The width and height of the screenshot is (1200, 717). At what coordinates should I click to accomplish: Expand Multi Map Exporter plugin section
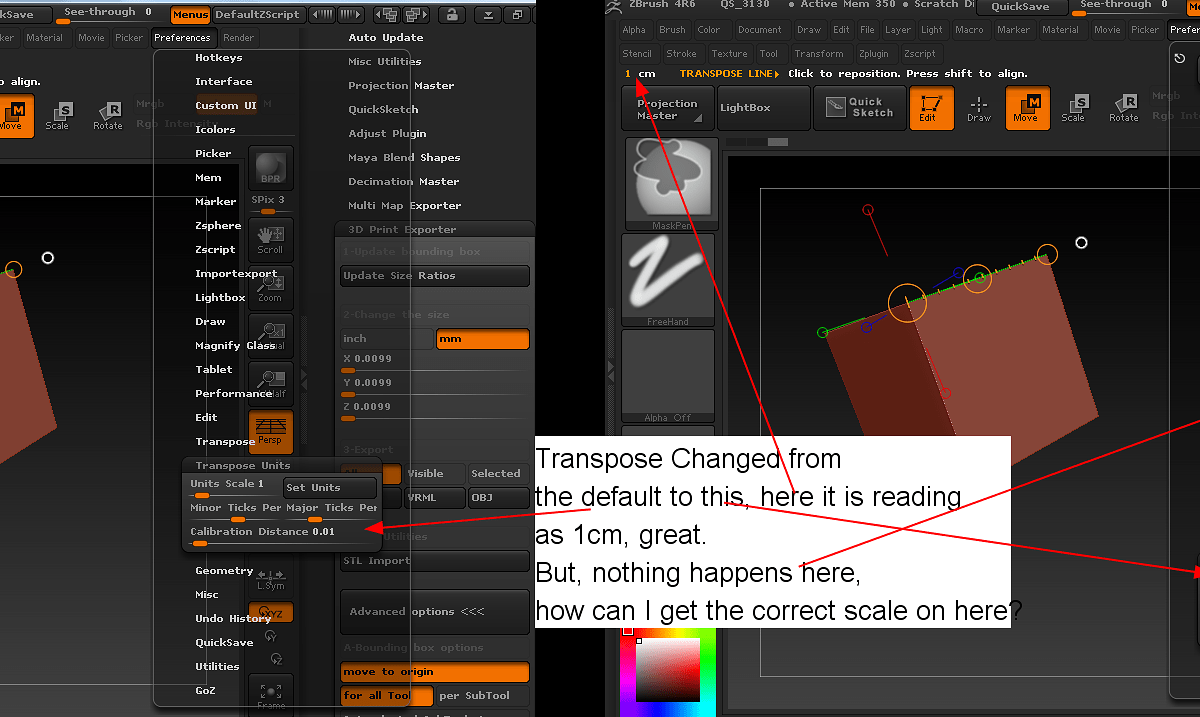click(x=405, y=206)
